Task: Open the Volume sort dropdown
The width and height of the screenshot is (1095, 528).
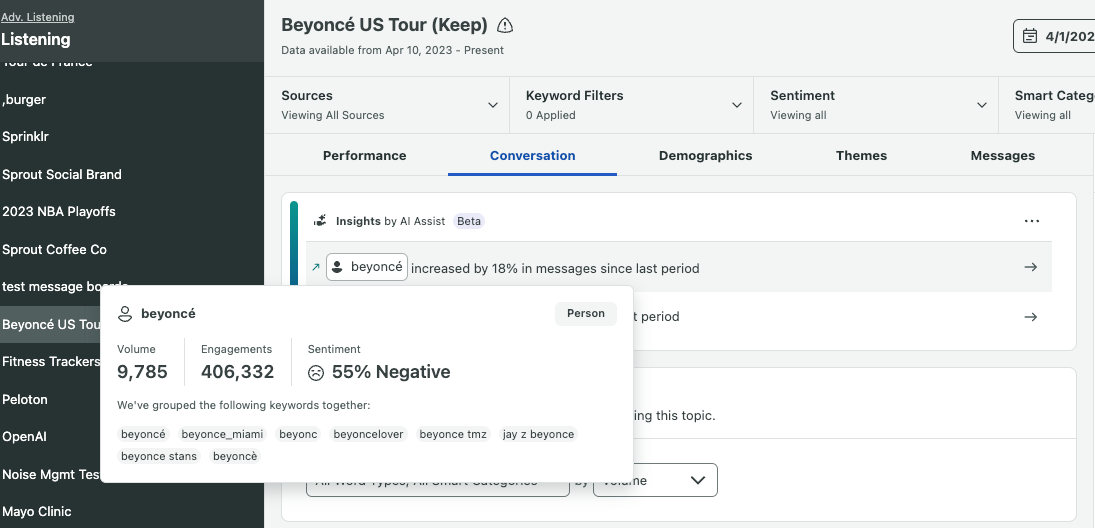Action: pyautogui.click(x=655, y=480)
